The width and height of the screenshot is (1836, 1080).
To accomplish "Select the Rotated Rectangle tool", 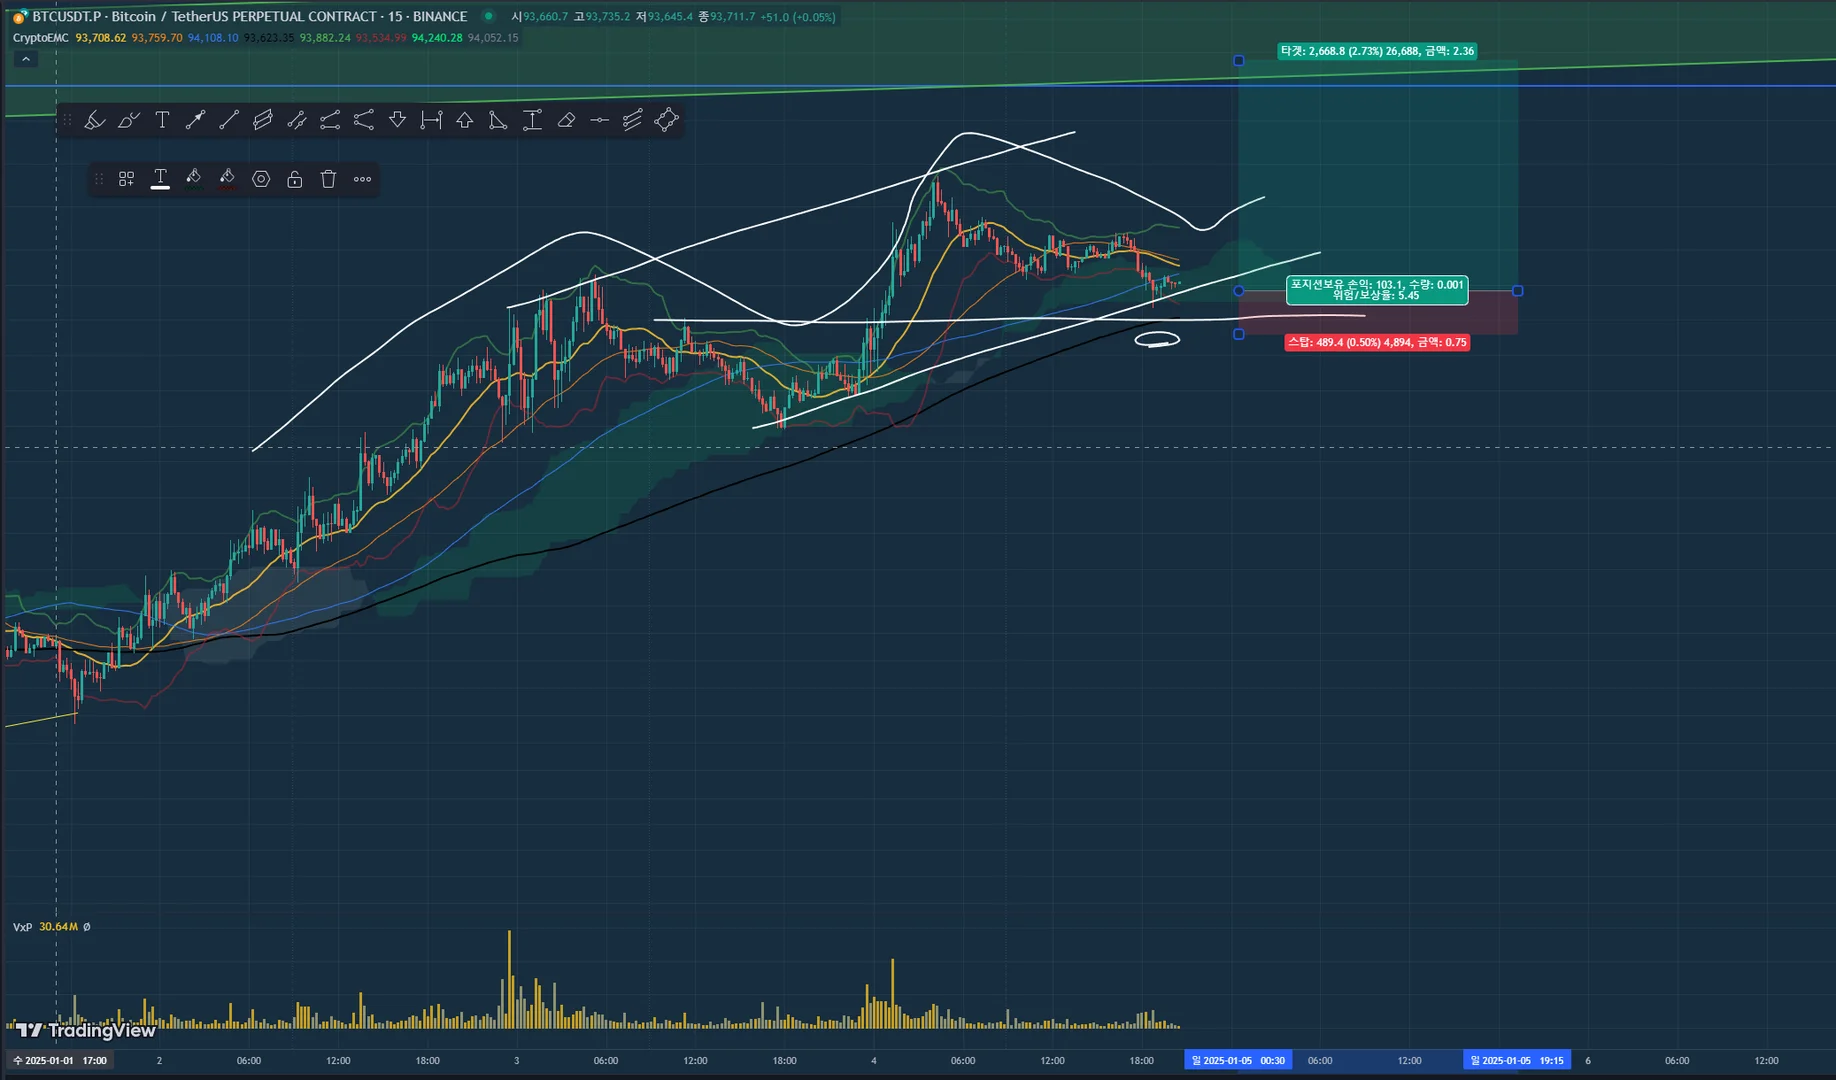I will (x=667, y=121).
